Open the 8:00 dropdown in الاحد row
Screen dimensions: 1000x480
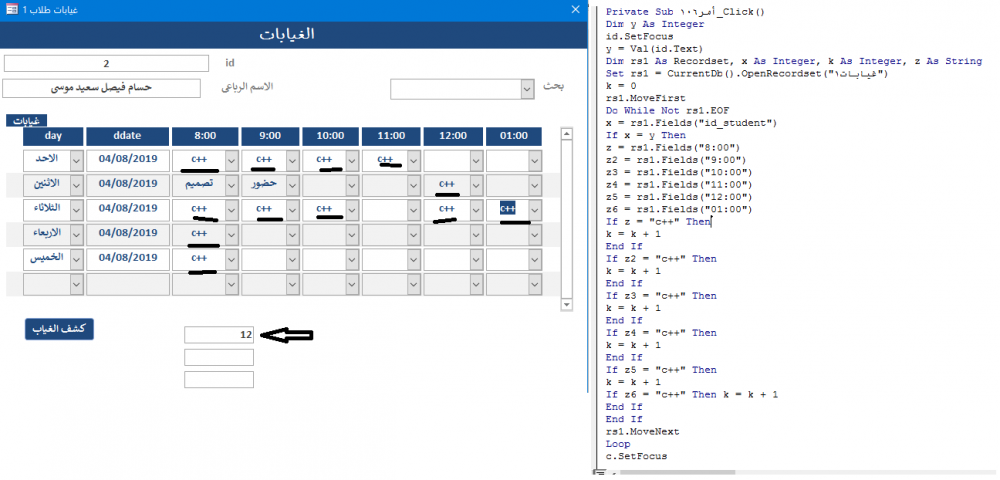click(x=231, y=160)
